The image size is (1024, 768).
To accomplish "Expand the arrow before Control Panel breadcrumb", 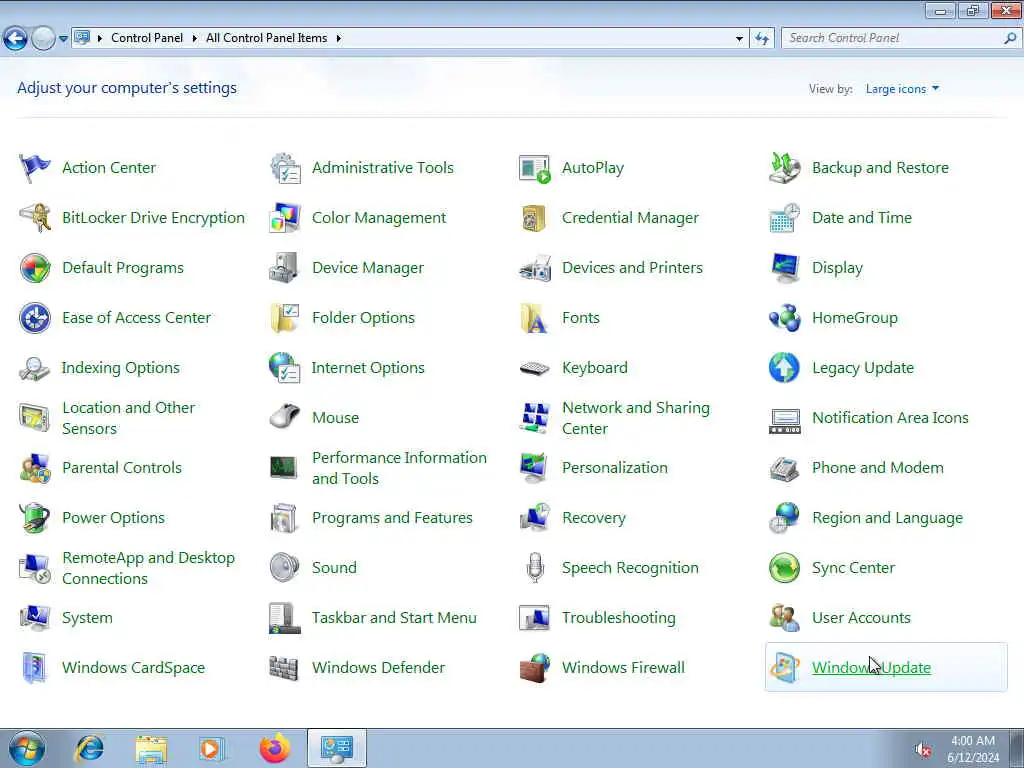I will tap(100, 39).
